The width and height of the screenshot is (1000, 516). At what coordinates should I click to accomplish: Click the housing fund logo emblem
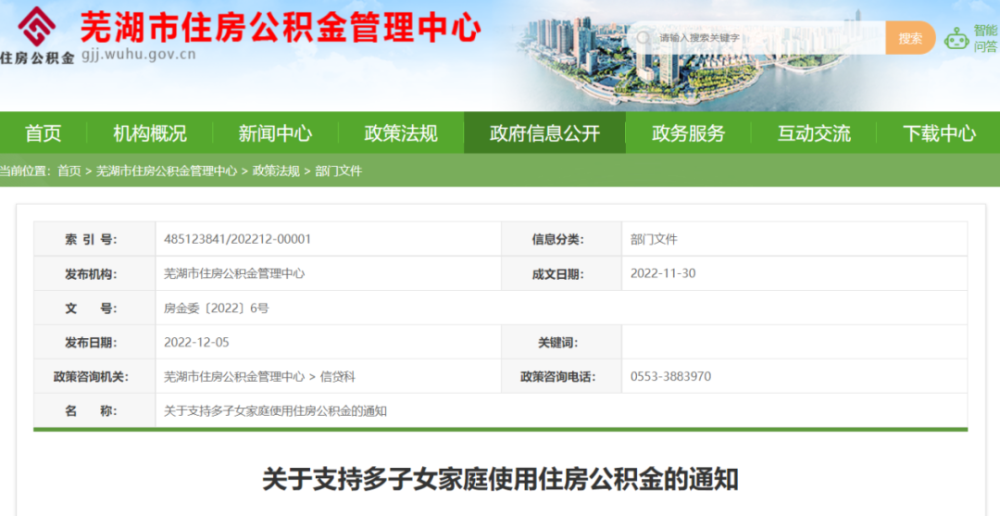pyautogui.click(x=37, y=27)
